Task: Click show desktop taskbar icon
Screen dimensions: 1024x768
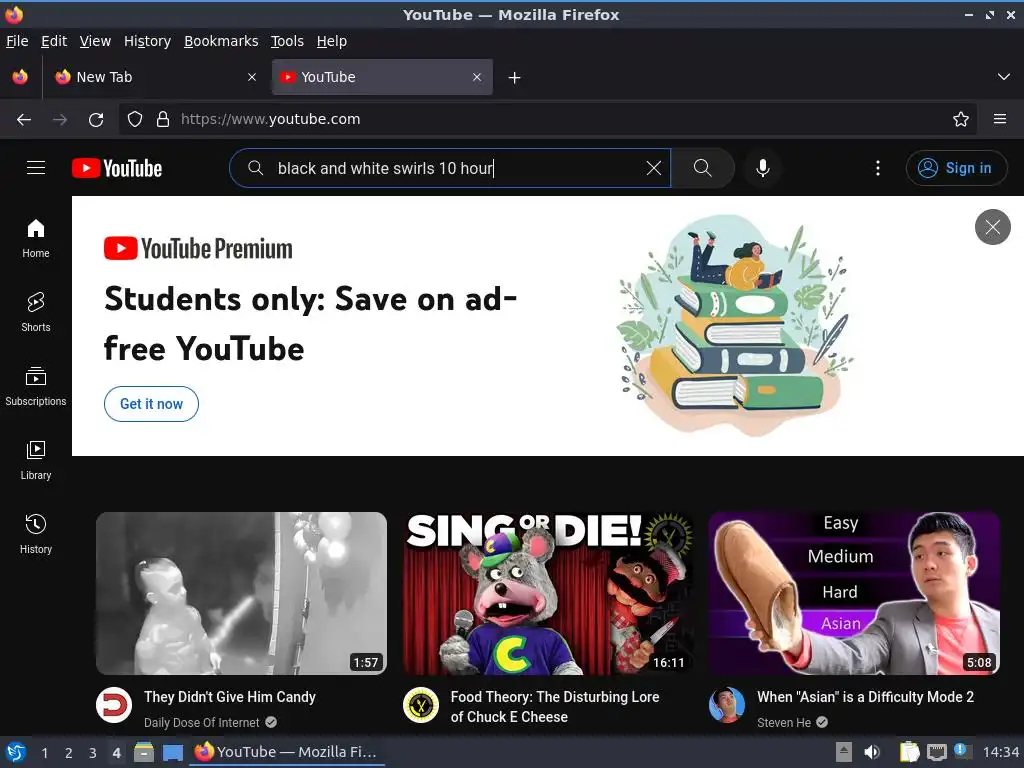Action: (x=173, y=752)
